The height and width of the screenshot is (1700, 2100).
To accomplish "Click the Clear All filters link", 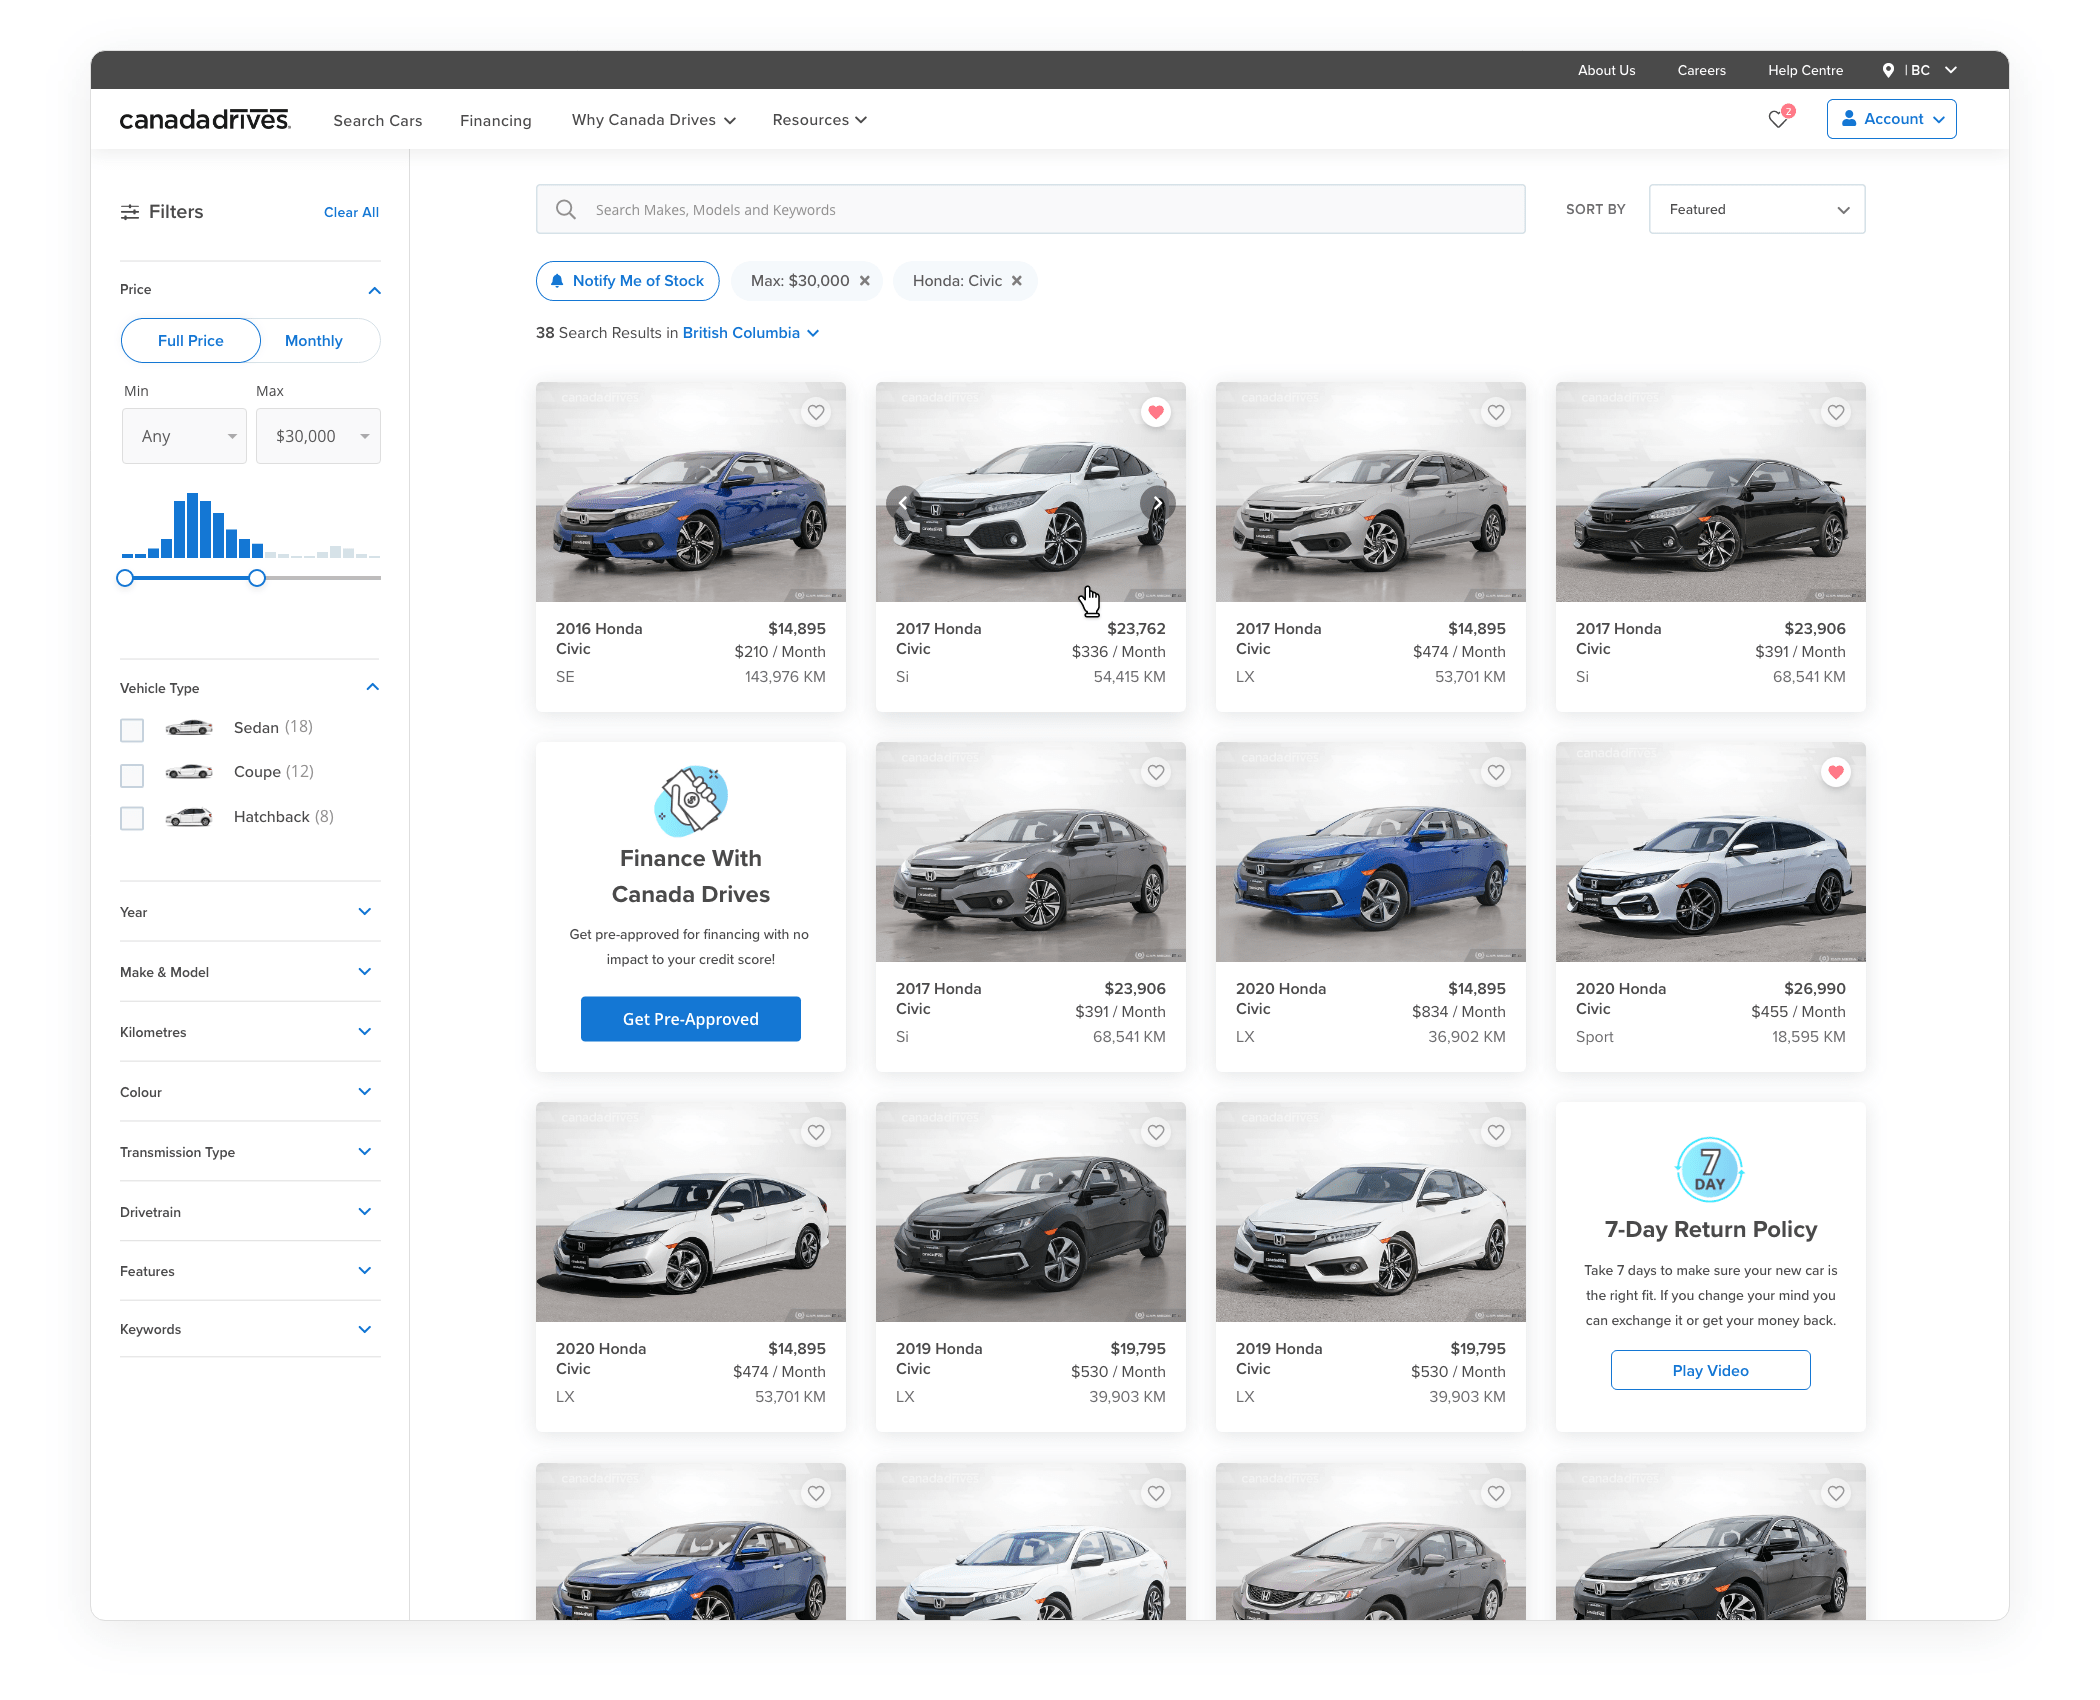I will [351, 212].
